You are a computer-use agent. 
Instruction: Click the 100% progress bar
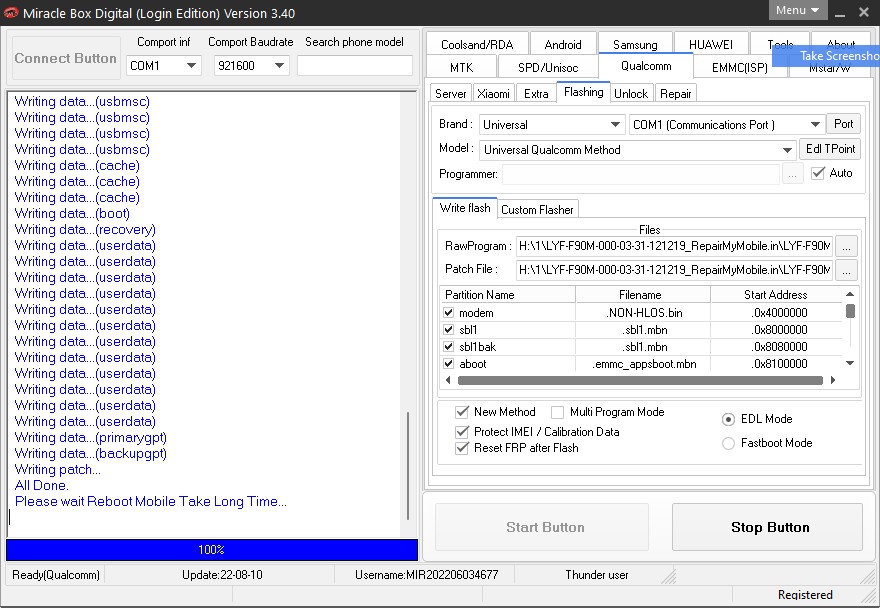pos(212,550)
